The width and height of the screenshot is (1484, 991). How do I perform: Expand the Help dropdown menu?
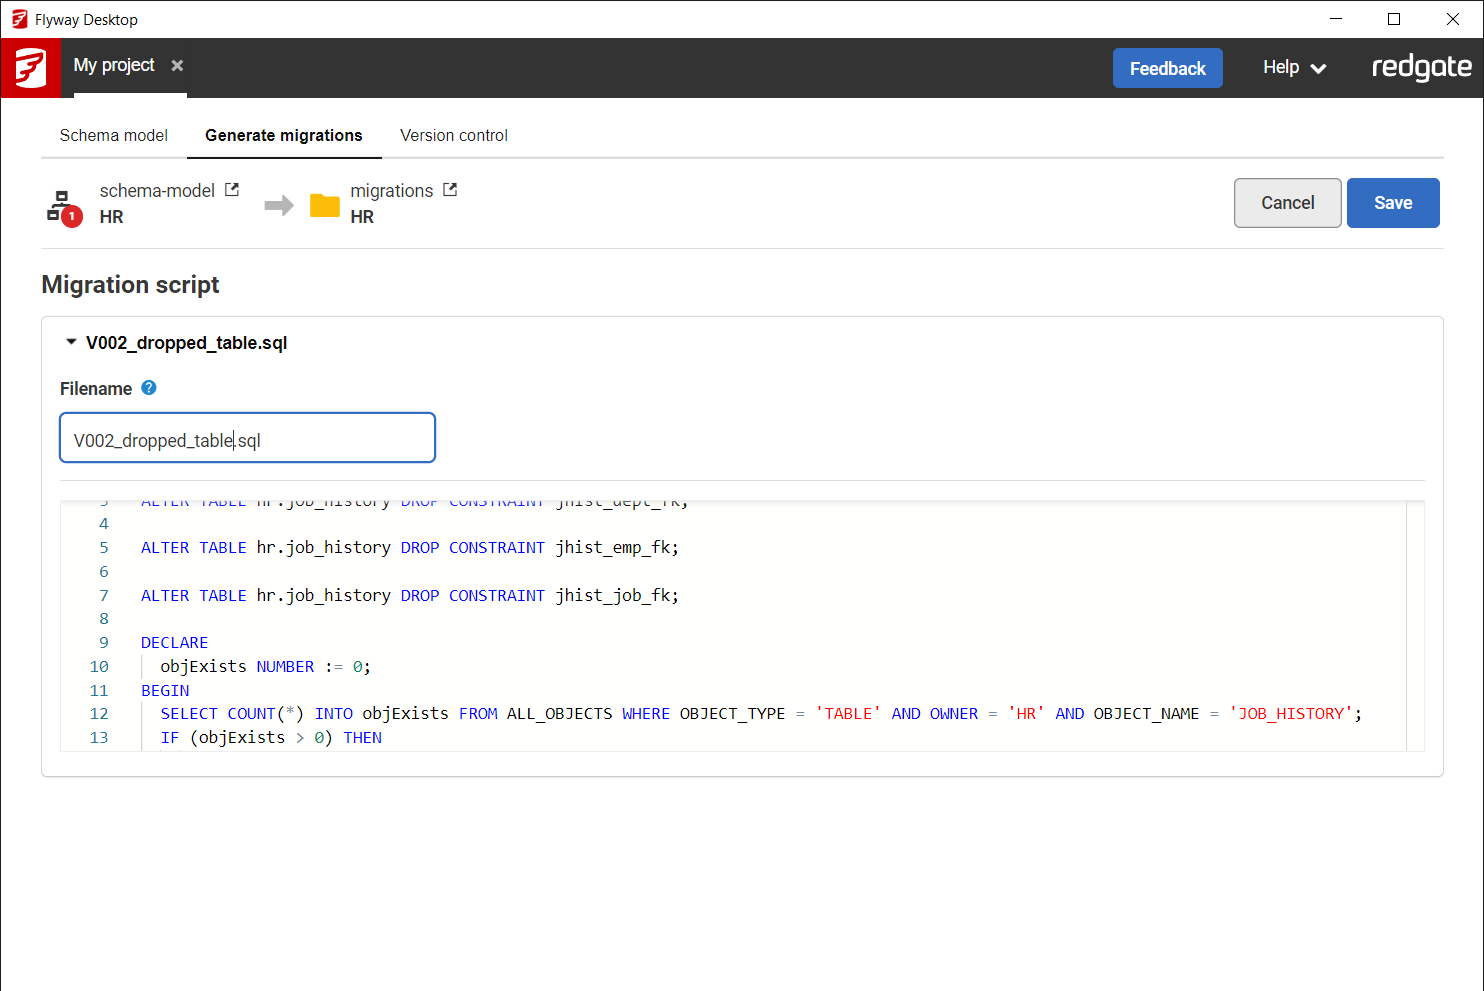click(x=1294, y=68)
